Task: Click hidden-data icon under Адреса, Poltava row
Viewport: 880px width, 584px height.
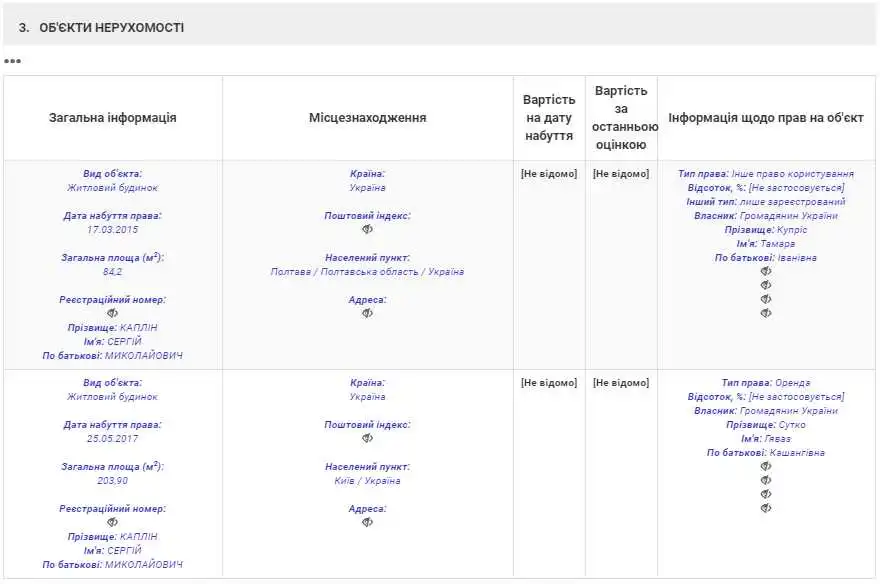Action: pos(367,313)
